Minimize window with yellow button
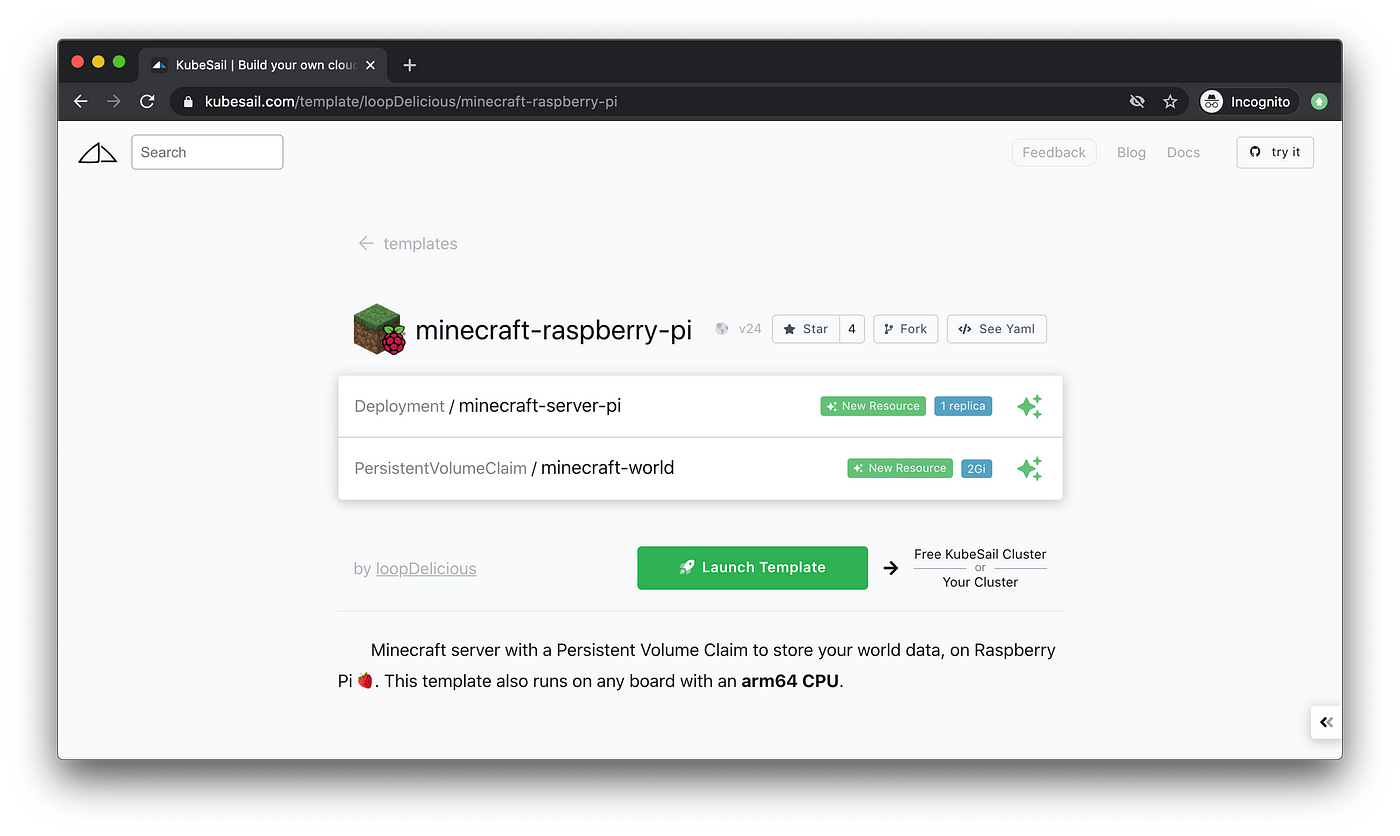This screenshot has height=836, width=1400. coord(98,62)
